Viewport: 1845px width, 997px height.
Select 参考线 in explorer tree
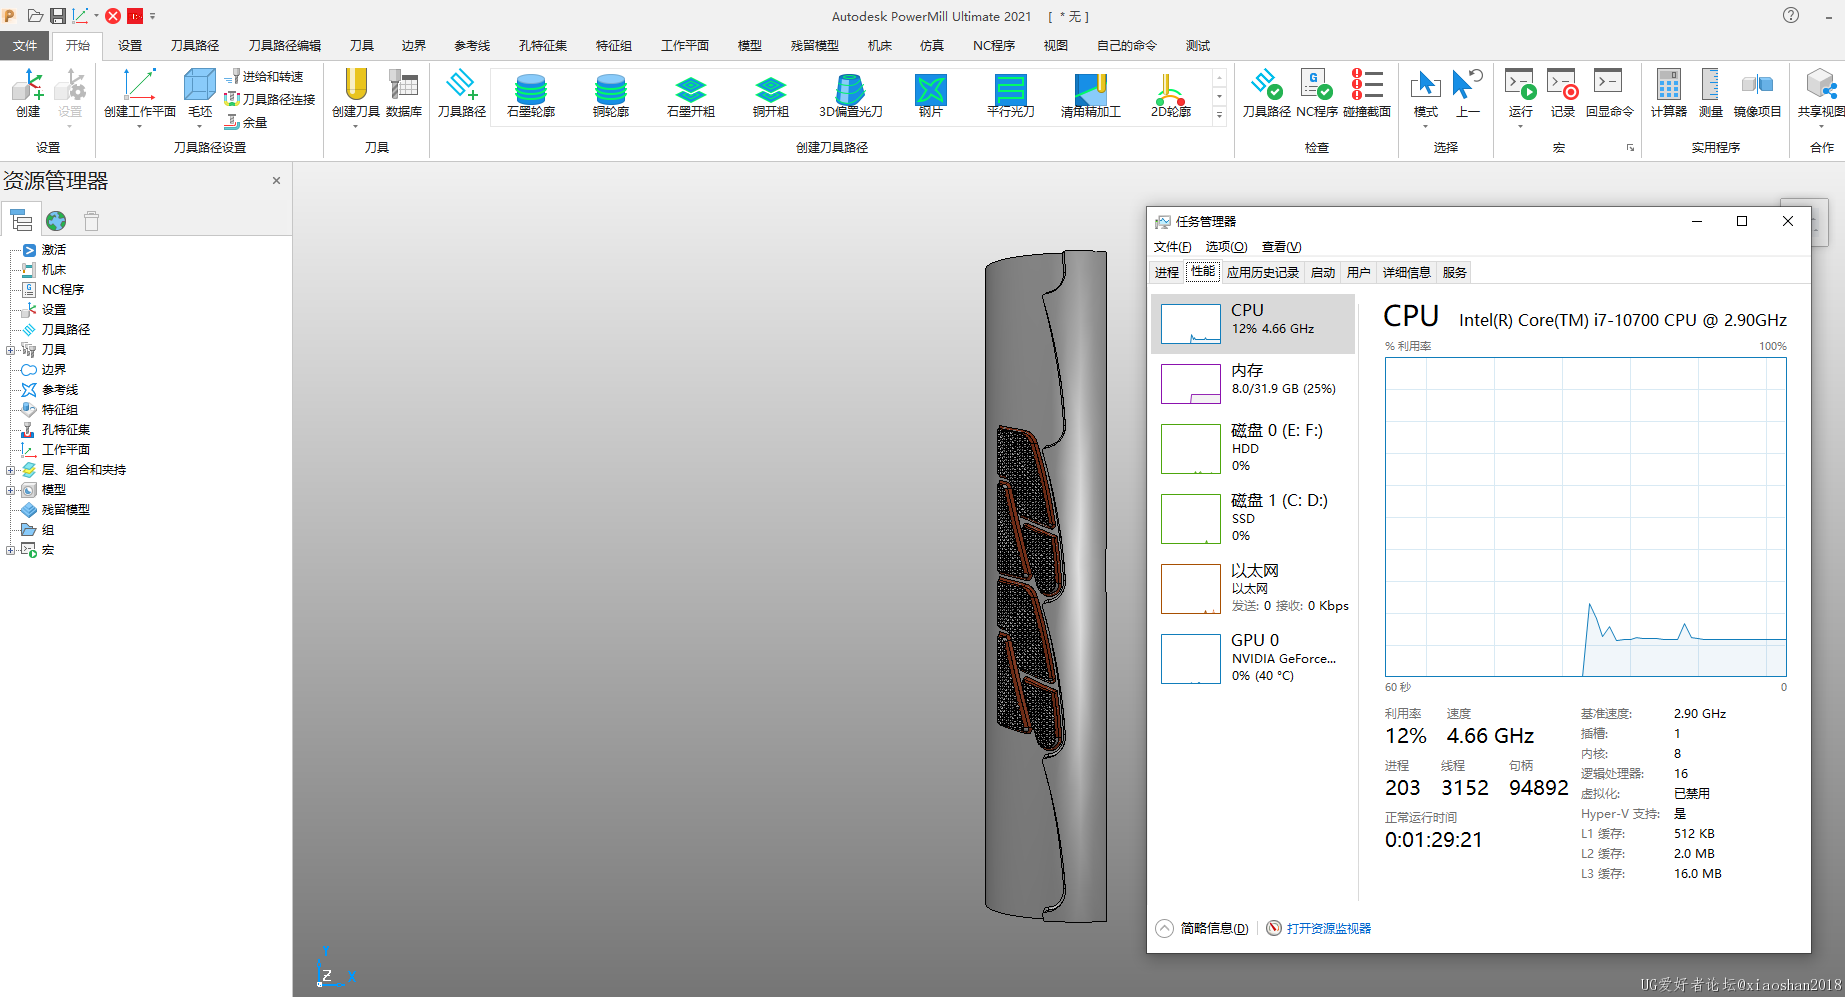(x=60, y=390)
